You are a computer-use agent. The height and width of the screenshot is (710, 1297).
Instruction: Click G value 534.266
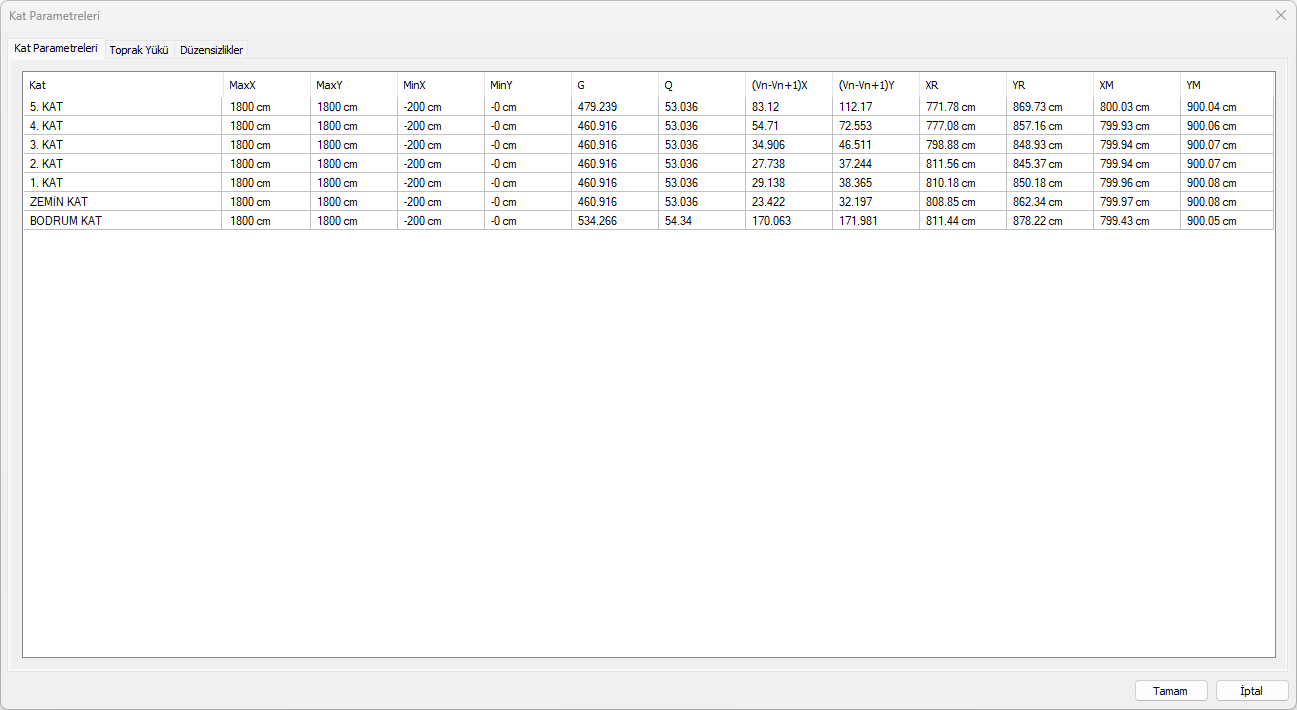(x=614, y=221)
